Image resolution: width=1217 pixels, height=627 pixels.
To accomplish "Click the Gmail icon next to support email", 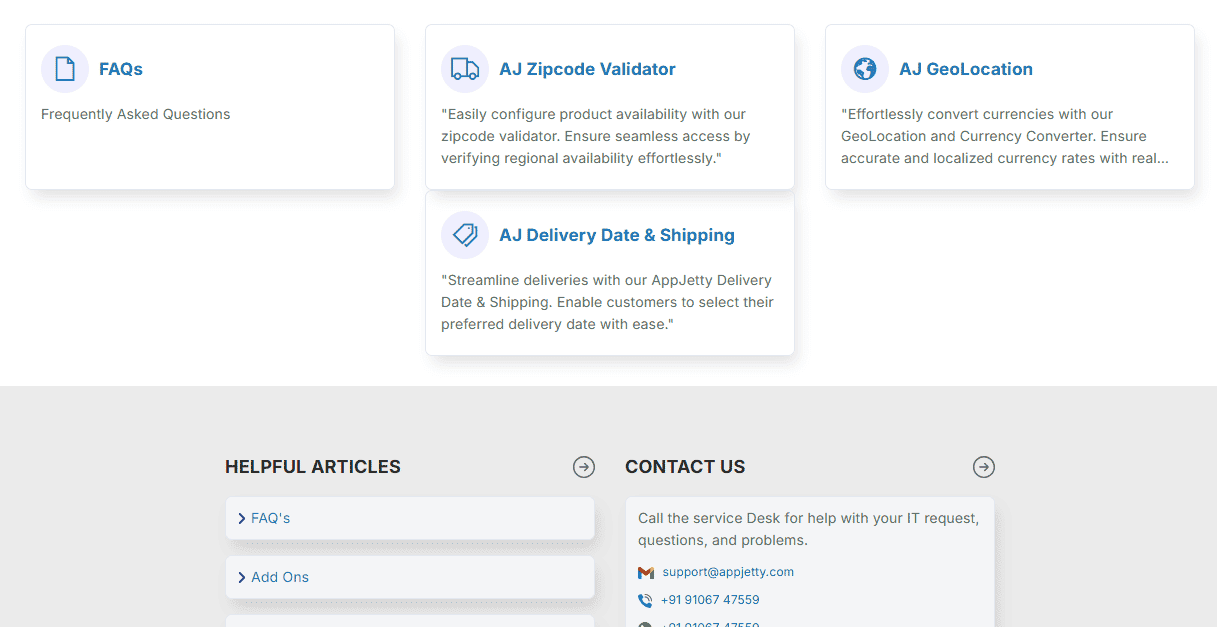I will point(646,573).
